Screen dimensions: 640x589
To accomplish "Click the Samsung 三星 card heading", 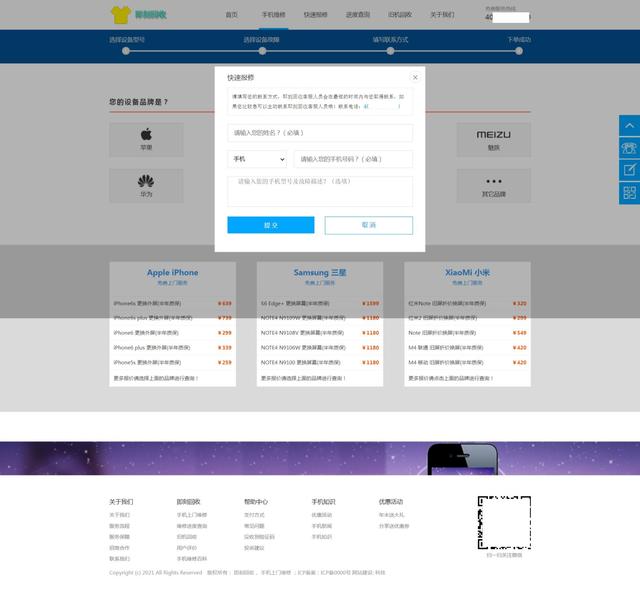I will pyautogui.click(x=320, y=272).
